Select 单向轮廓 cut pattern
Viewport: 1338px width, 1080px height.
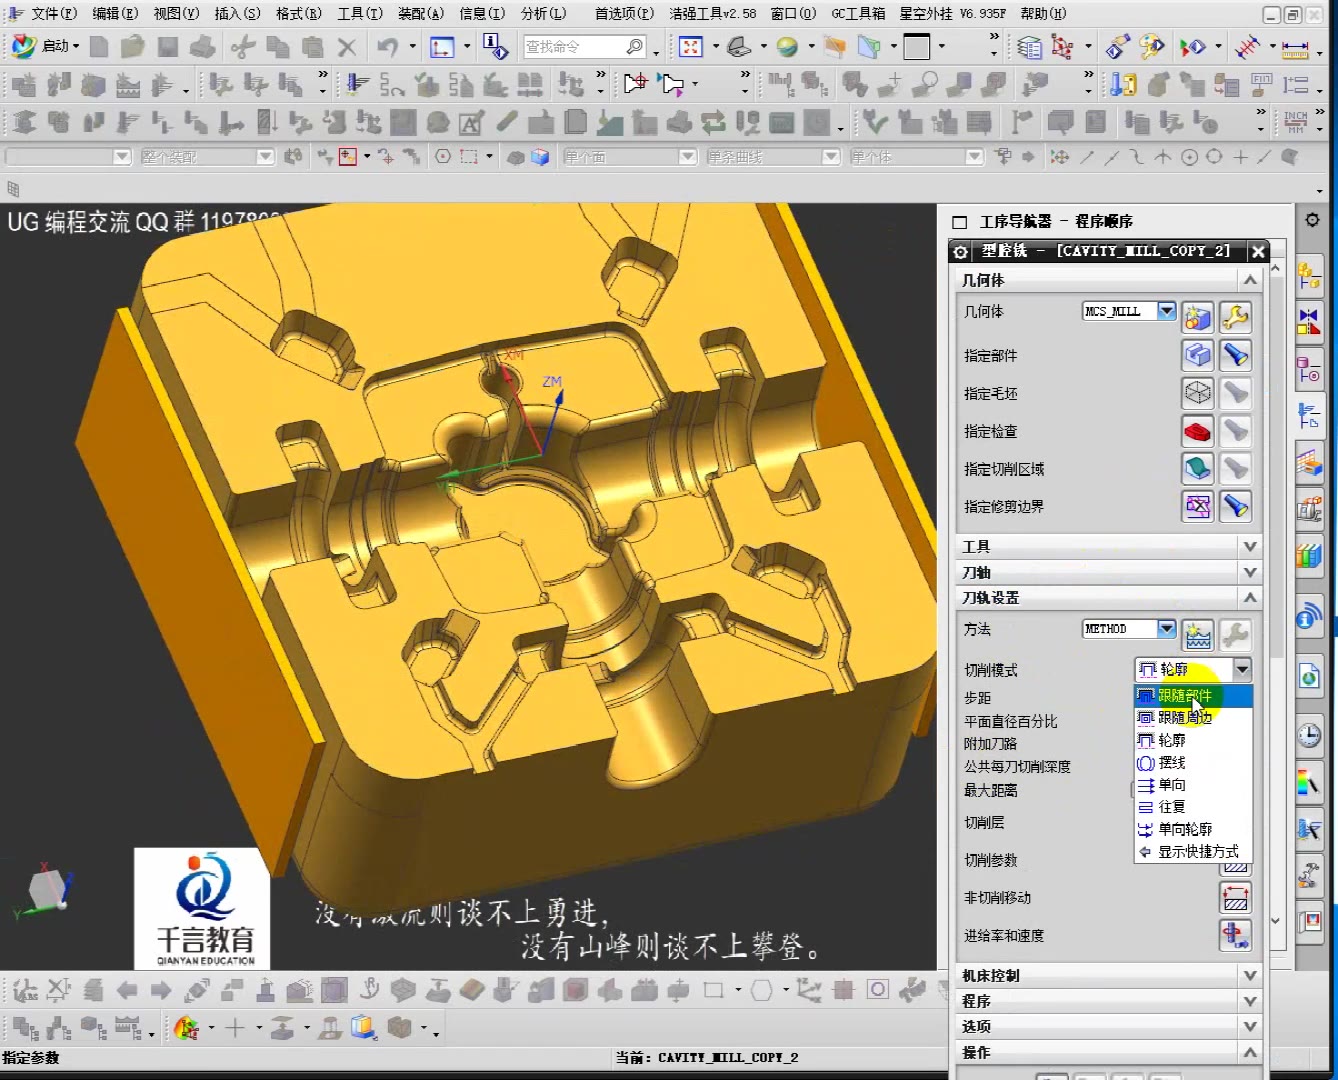[x=1193, y=829]
